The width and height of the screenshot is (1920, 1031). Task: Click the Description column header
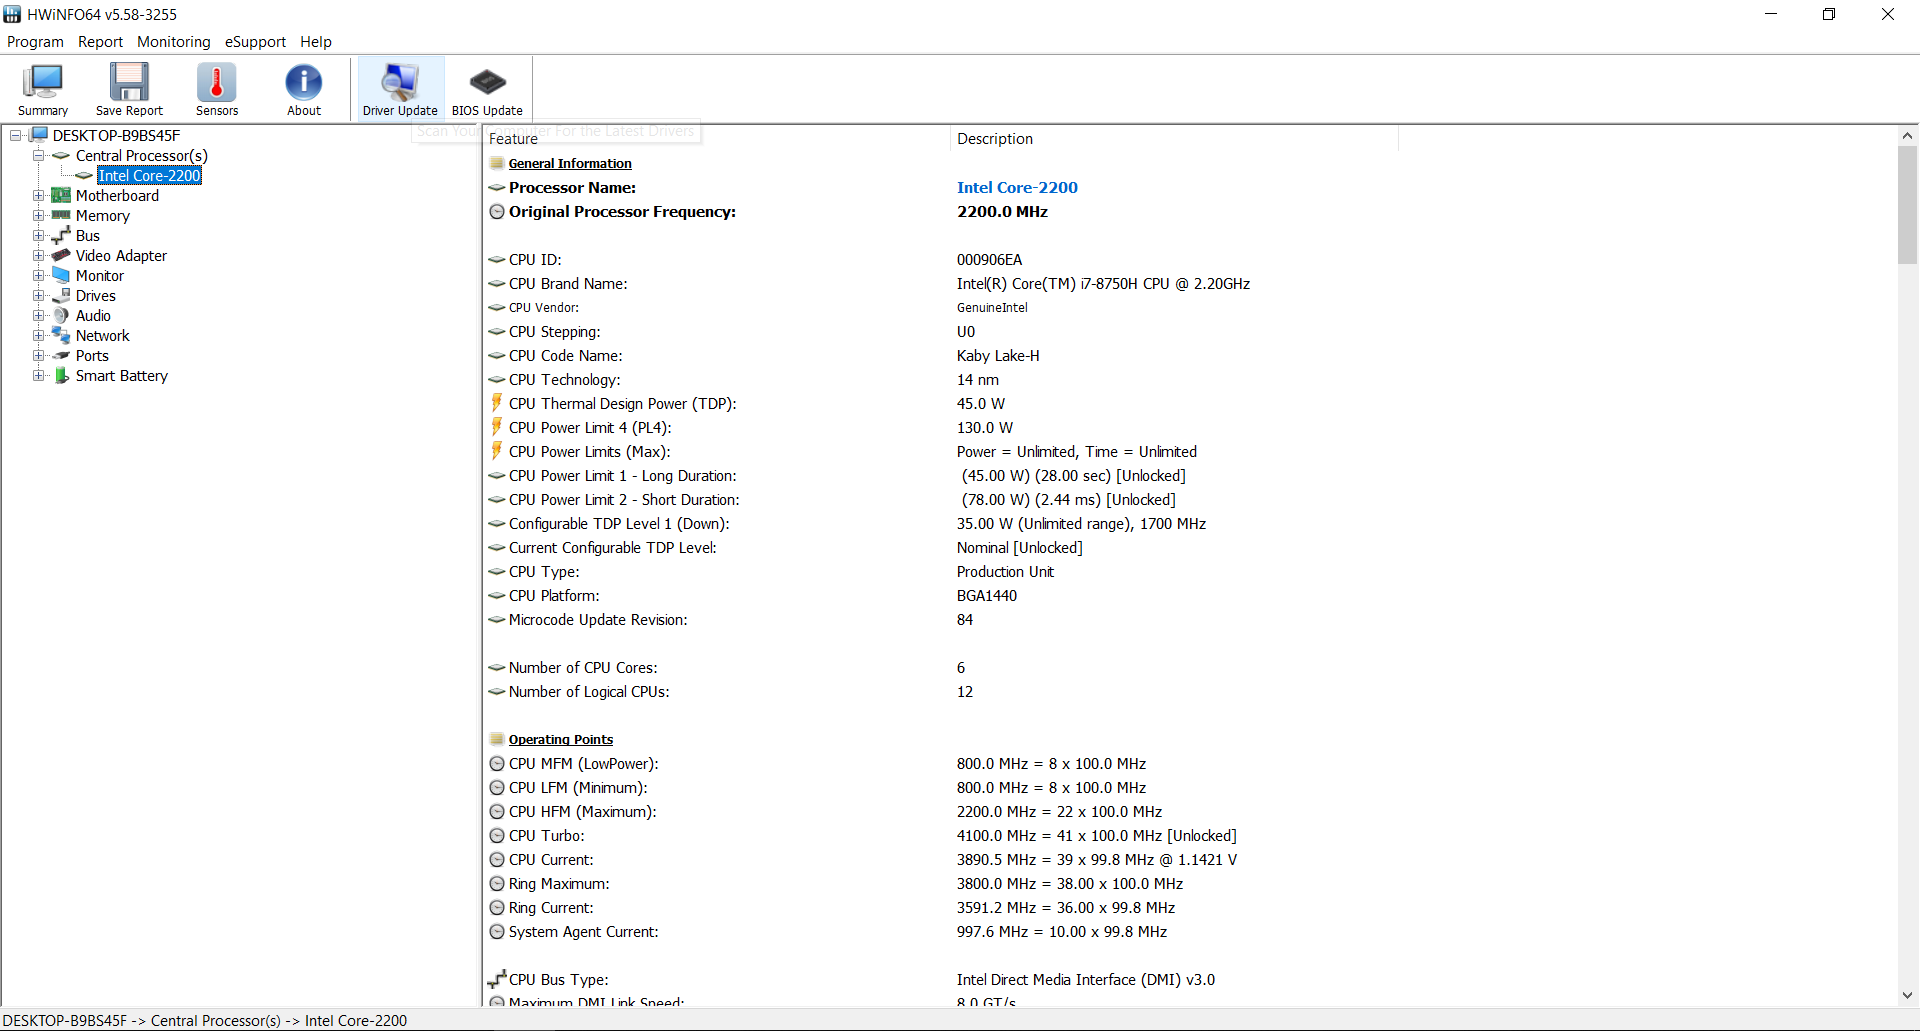[1174, 139]
